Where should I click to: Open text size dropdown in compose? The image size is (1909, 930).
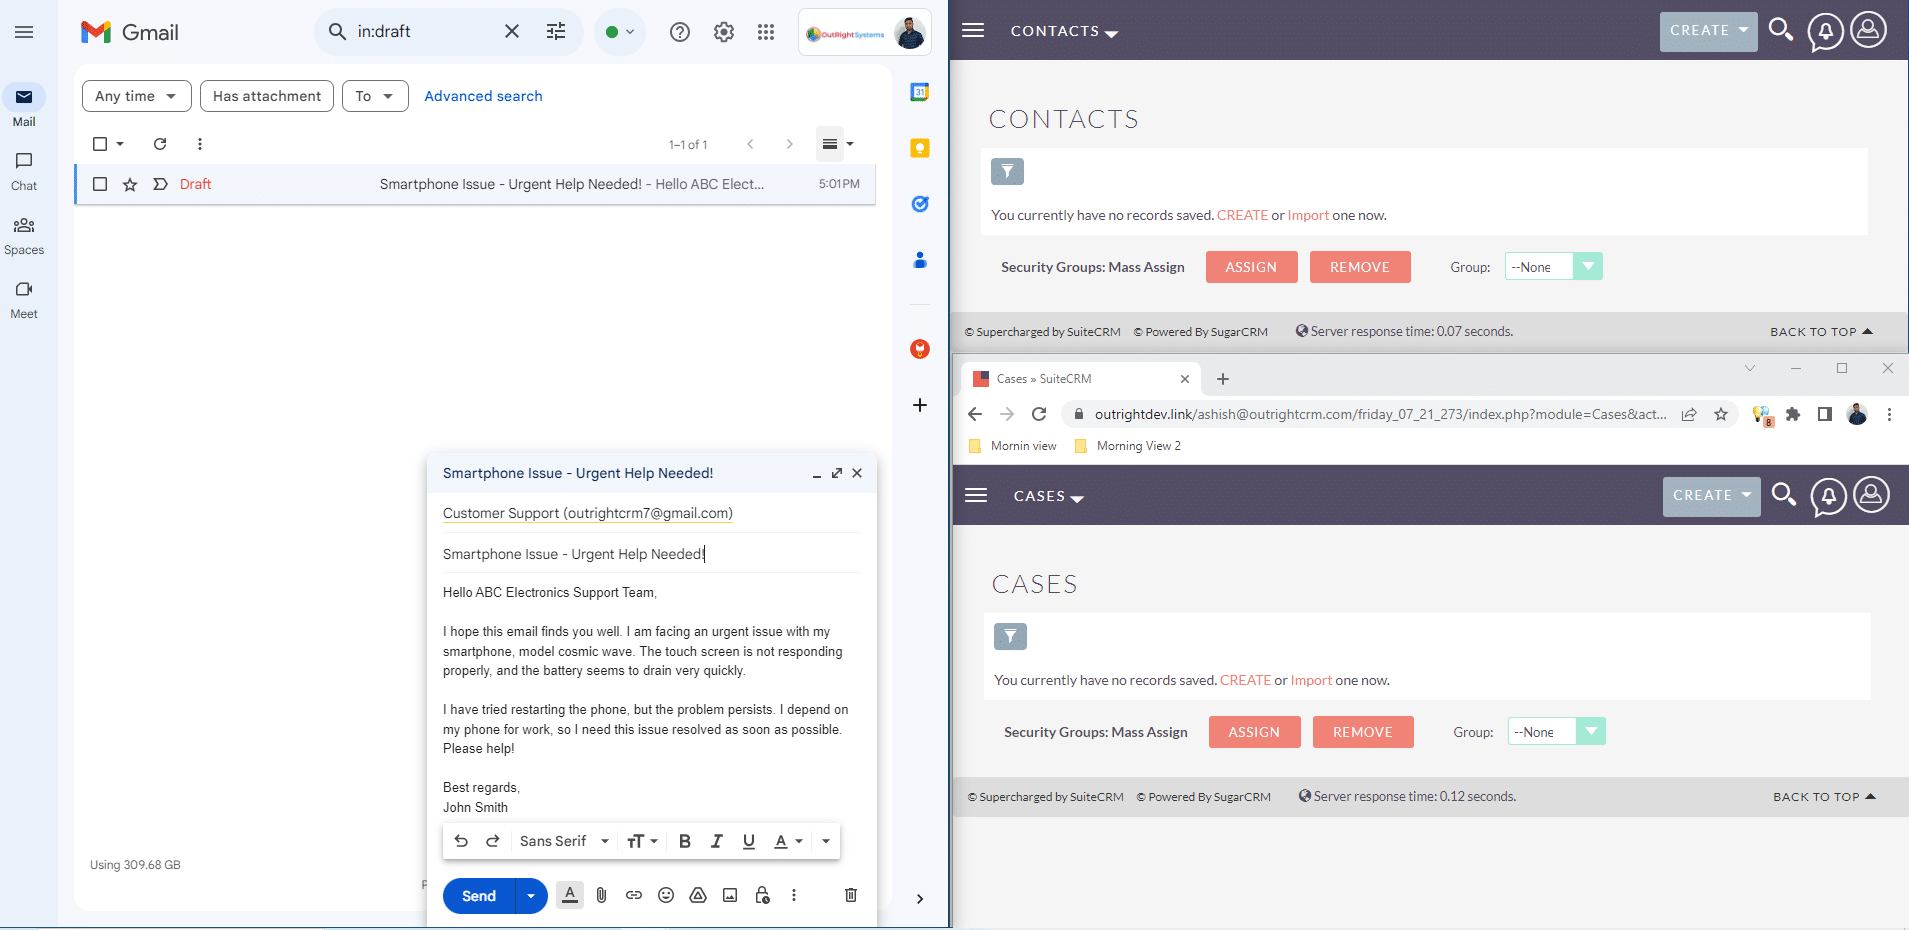click(x=642, y=841)
